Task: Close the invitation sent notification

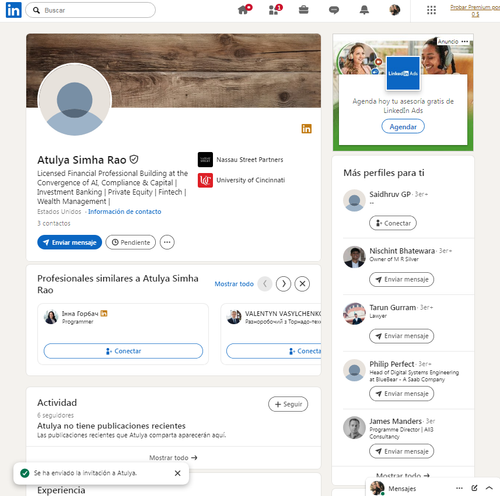Action: tap(178, 473)
